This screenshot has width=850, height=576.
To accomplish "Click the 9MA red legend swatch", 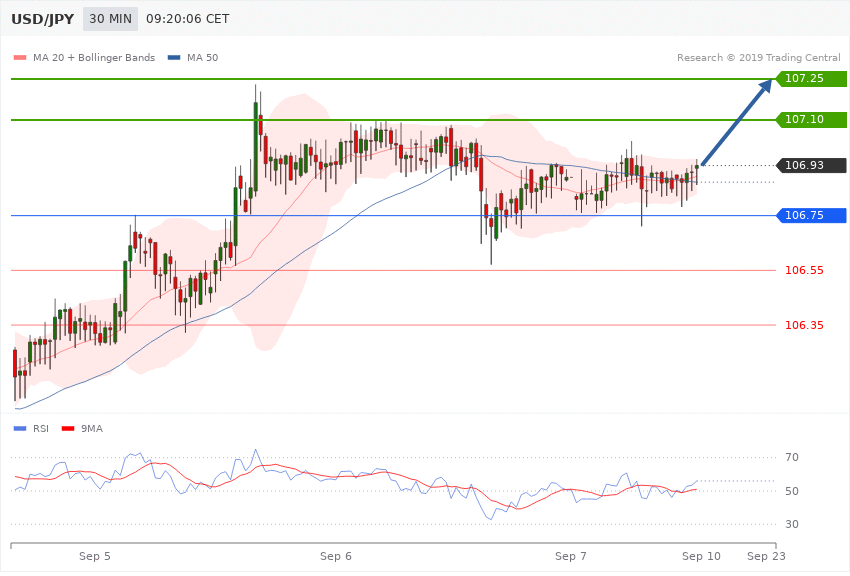I will [68, 429].
